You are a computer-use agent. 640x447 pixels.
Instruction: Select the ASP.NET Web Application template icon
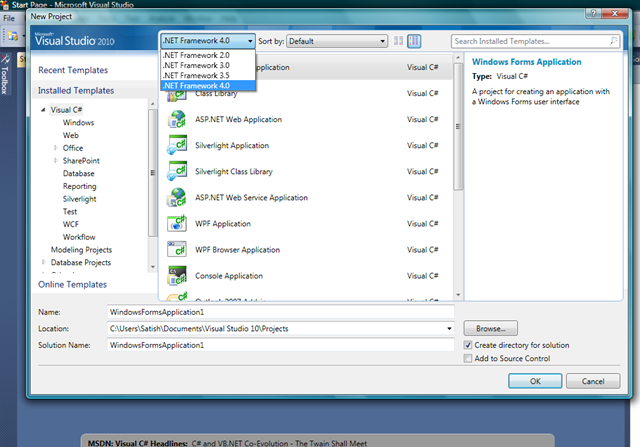(x=177, y=120)
